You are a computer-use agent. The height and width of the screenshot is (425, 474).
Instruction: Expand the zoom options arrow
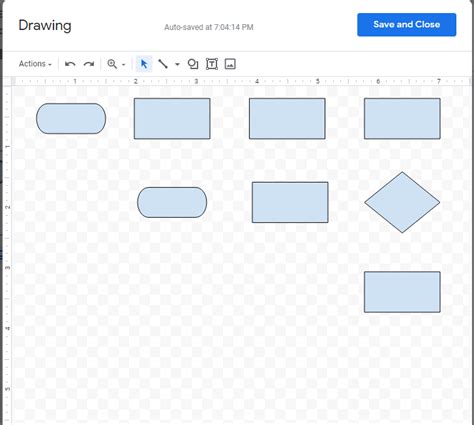click(123, 64)
